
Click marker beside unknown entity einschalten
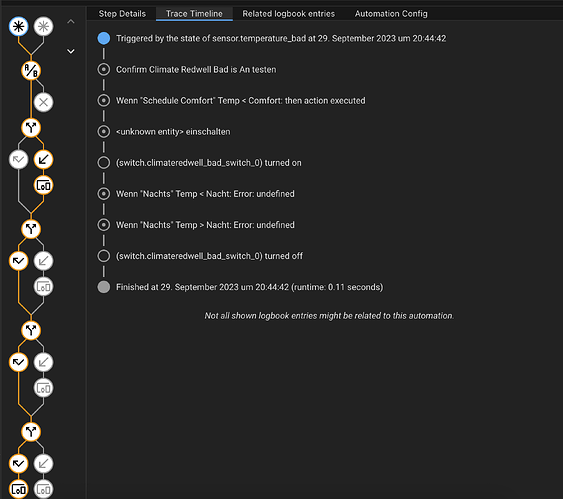104,131
